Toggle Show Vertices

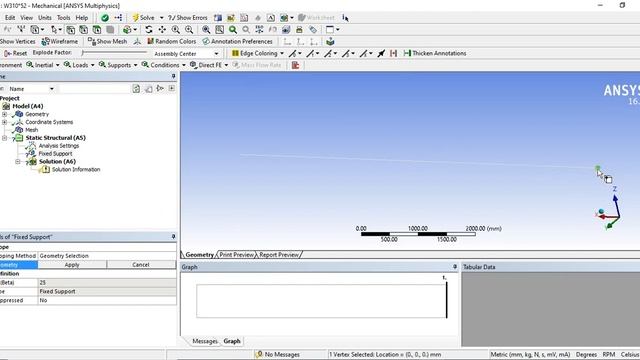18,42
